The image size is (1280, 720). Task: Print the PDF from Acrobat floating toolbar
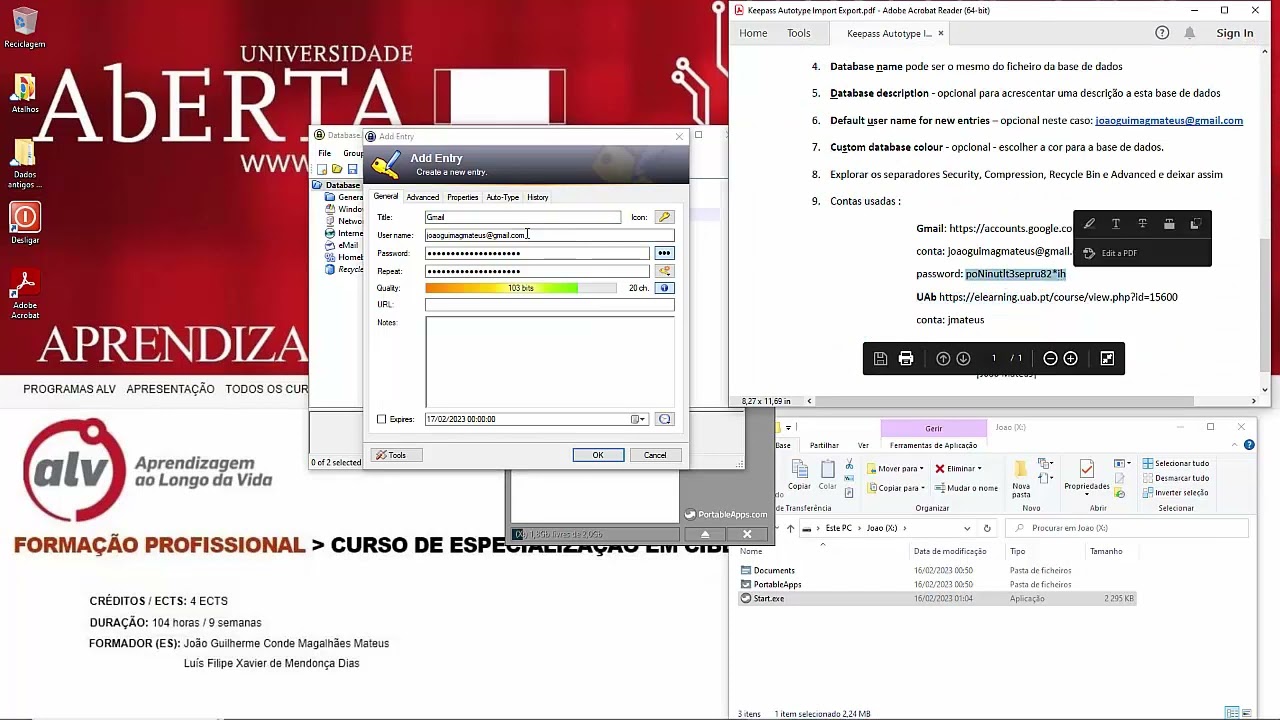(x=906, y=359)
